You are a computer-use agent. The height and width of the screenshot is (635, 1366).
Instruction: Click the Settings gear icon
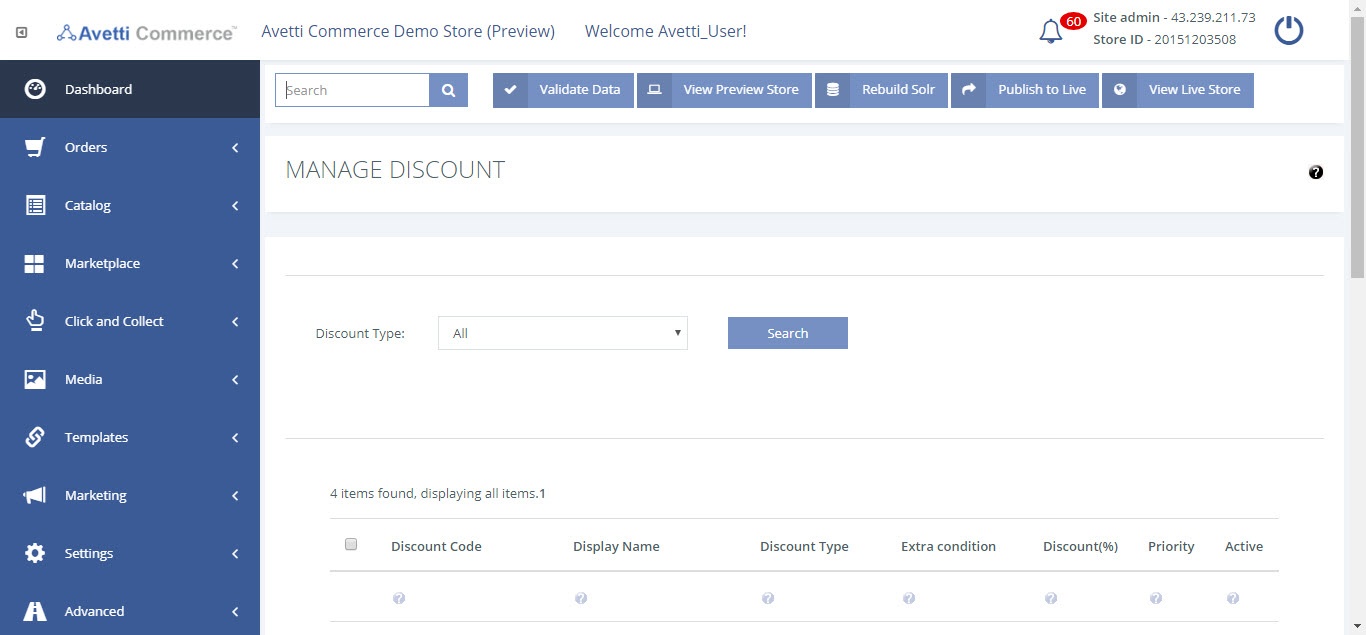(35, 553)
